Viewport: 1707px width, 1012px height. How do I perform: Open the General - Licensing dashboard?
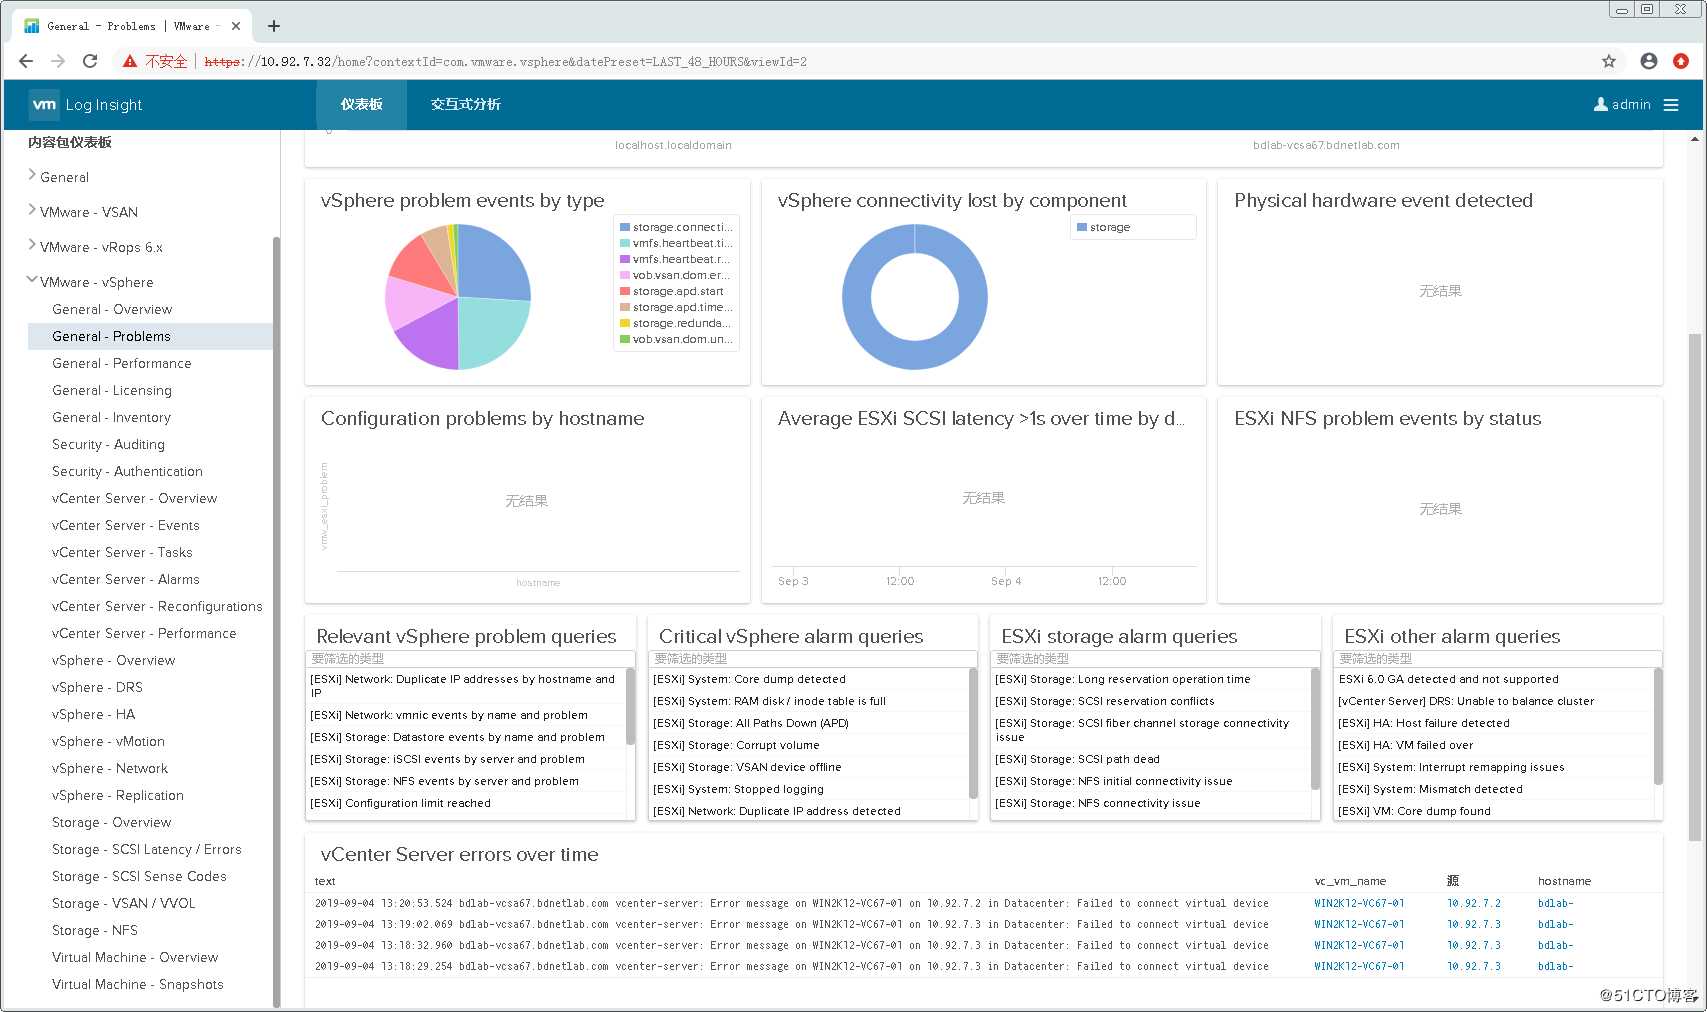(112, 390)
